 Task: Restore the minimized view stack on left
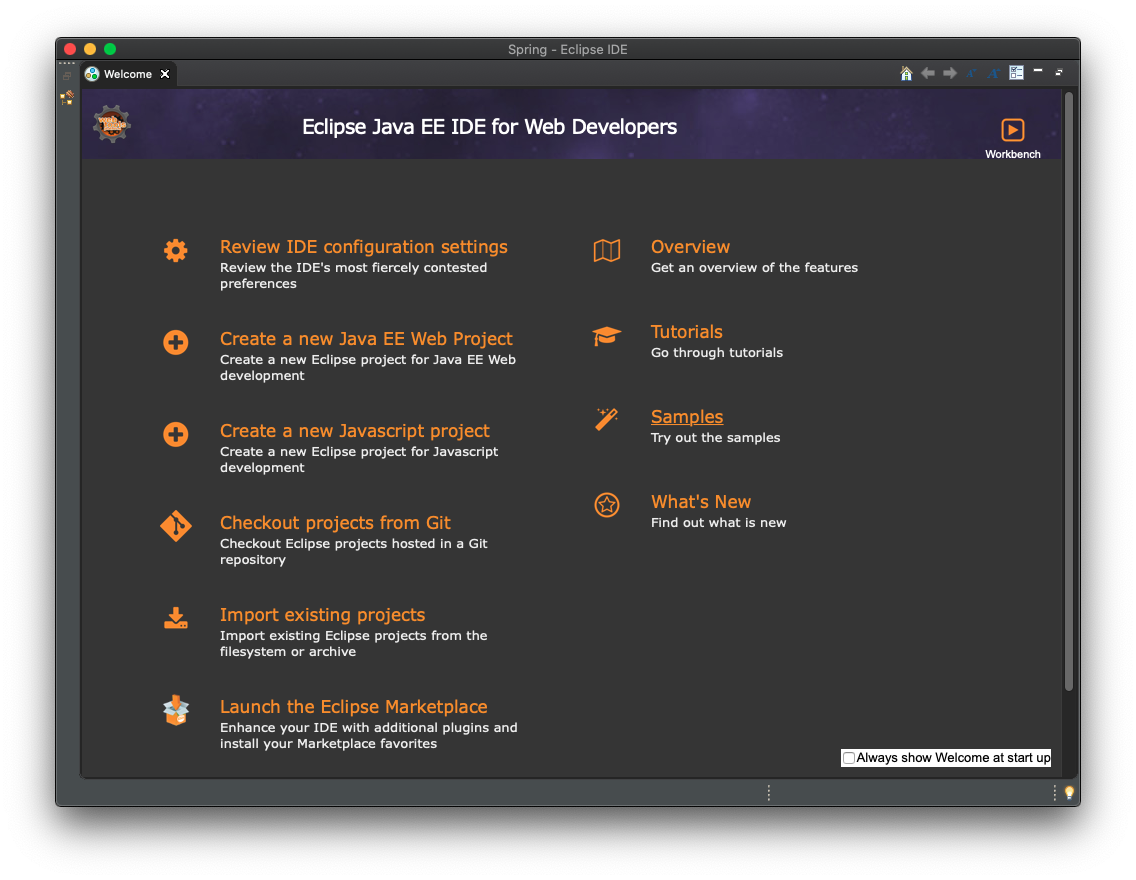click(67, 76)
